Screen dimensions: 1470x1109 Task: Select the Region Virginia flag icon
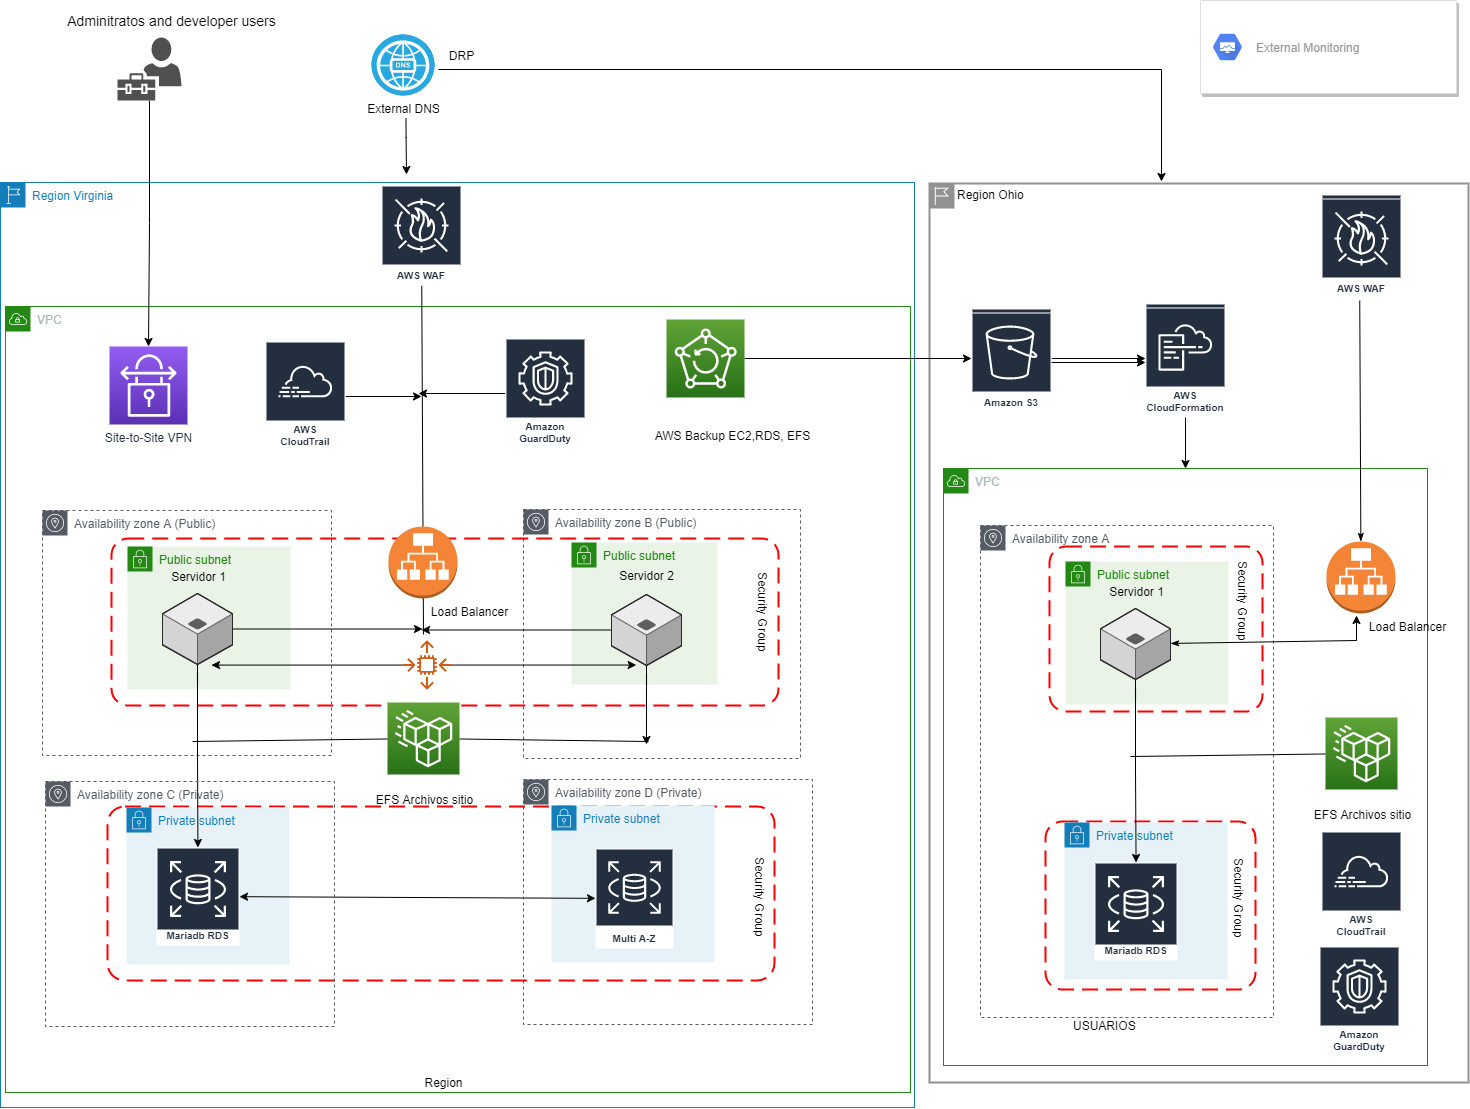click(x=14, y=195)
